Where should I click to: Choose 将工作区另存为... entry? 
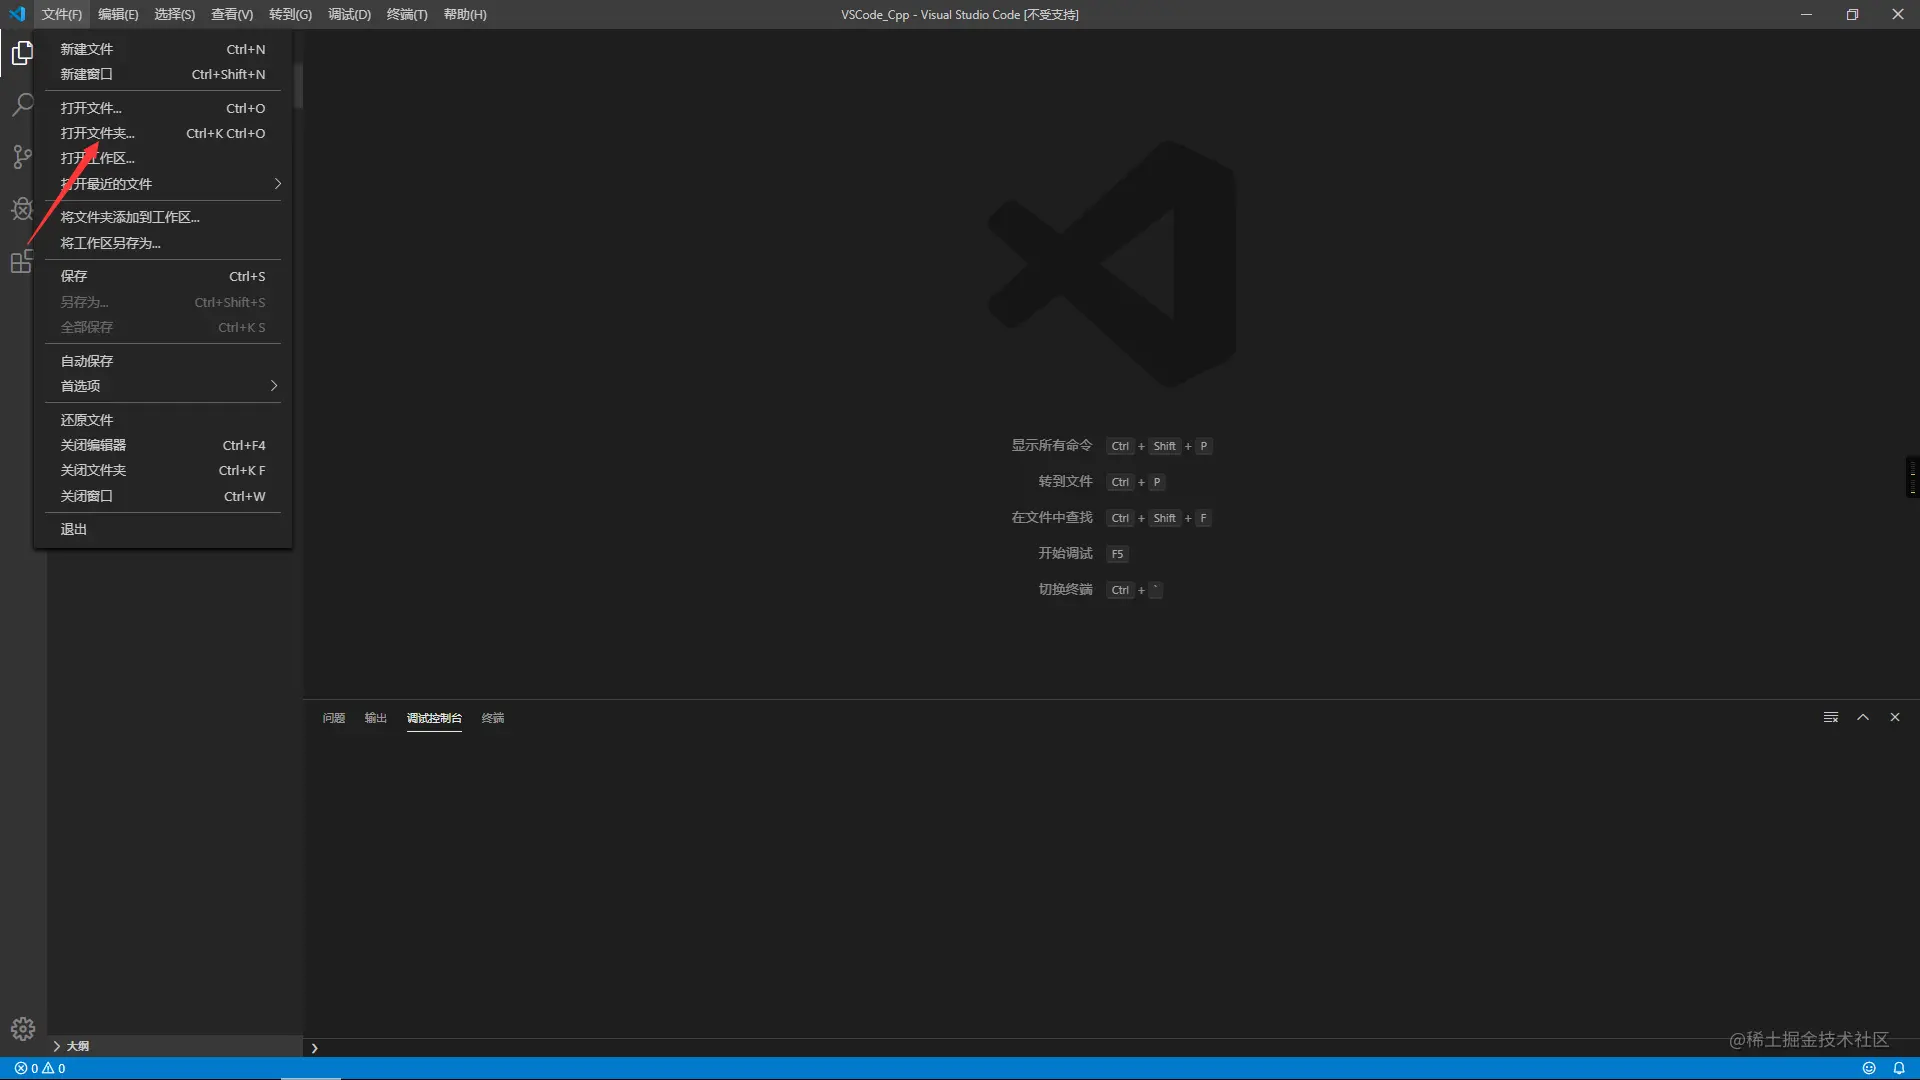pos(163,243)
